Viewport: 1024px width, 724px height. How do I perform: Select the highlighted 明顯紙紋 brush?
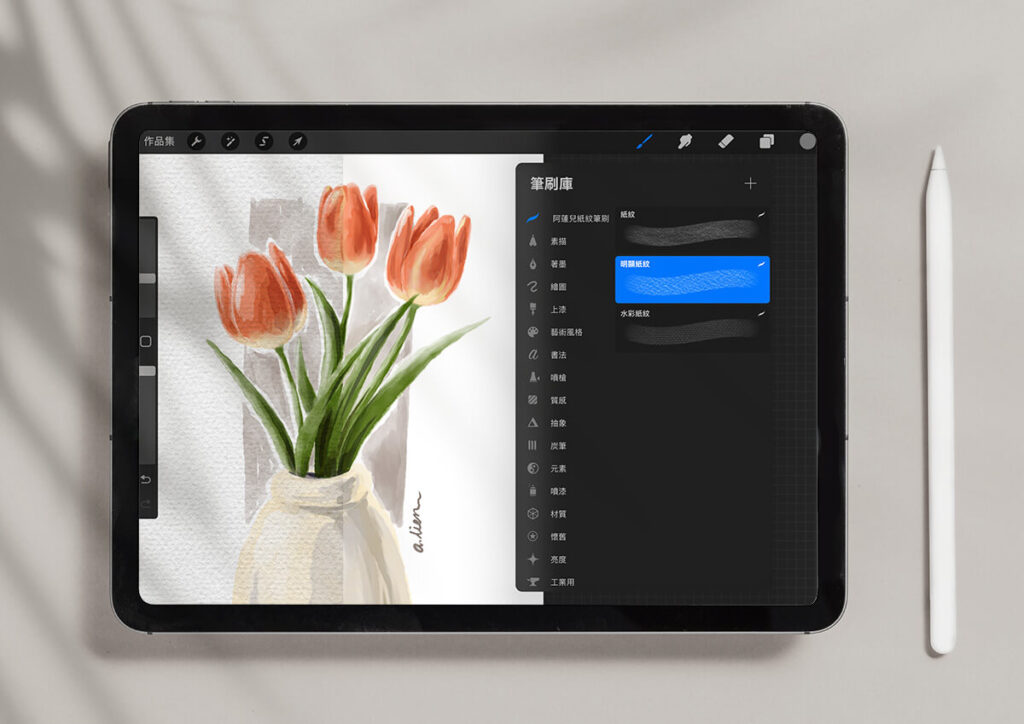point(692,279)
